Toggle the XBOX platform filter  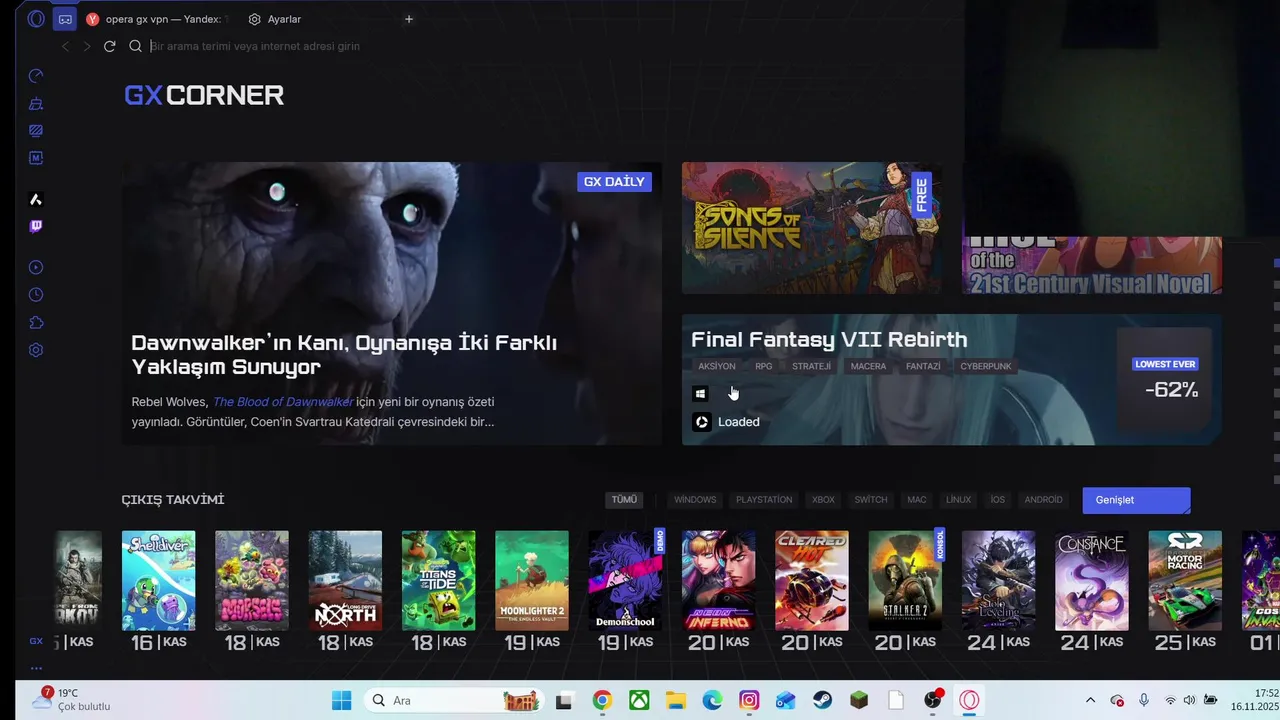click(x=823, y=500)
